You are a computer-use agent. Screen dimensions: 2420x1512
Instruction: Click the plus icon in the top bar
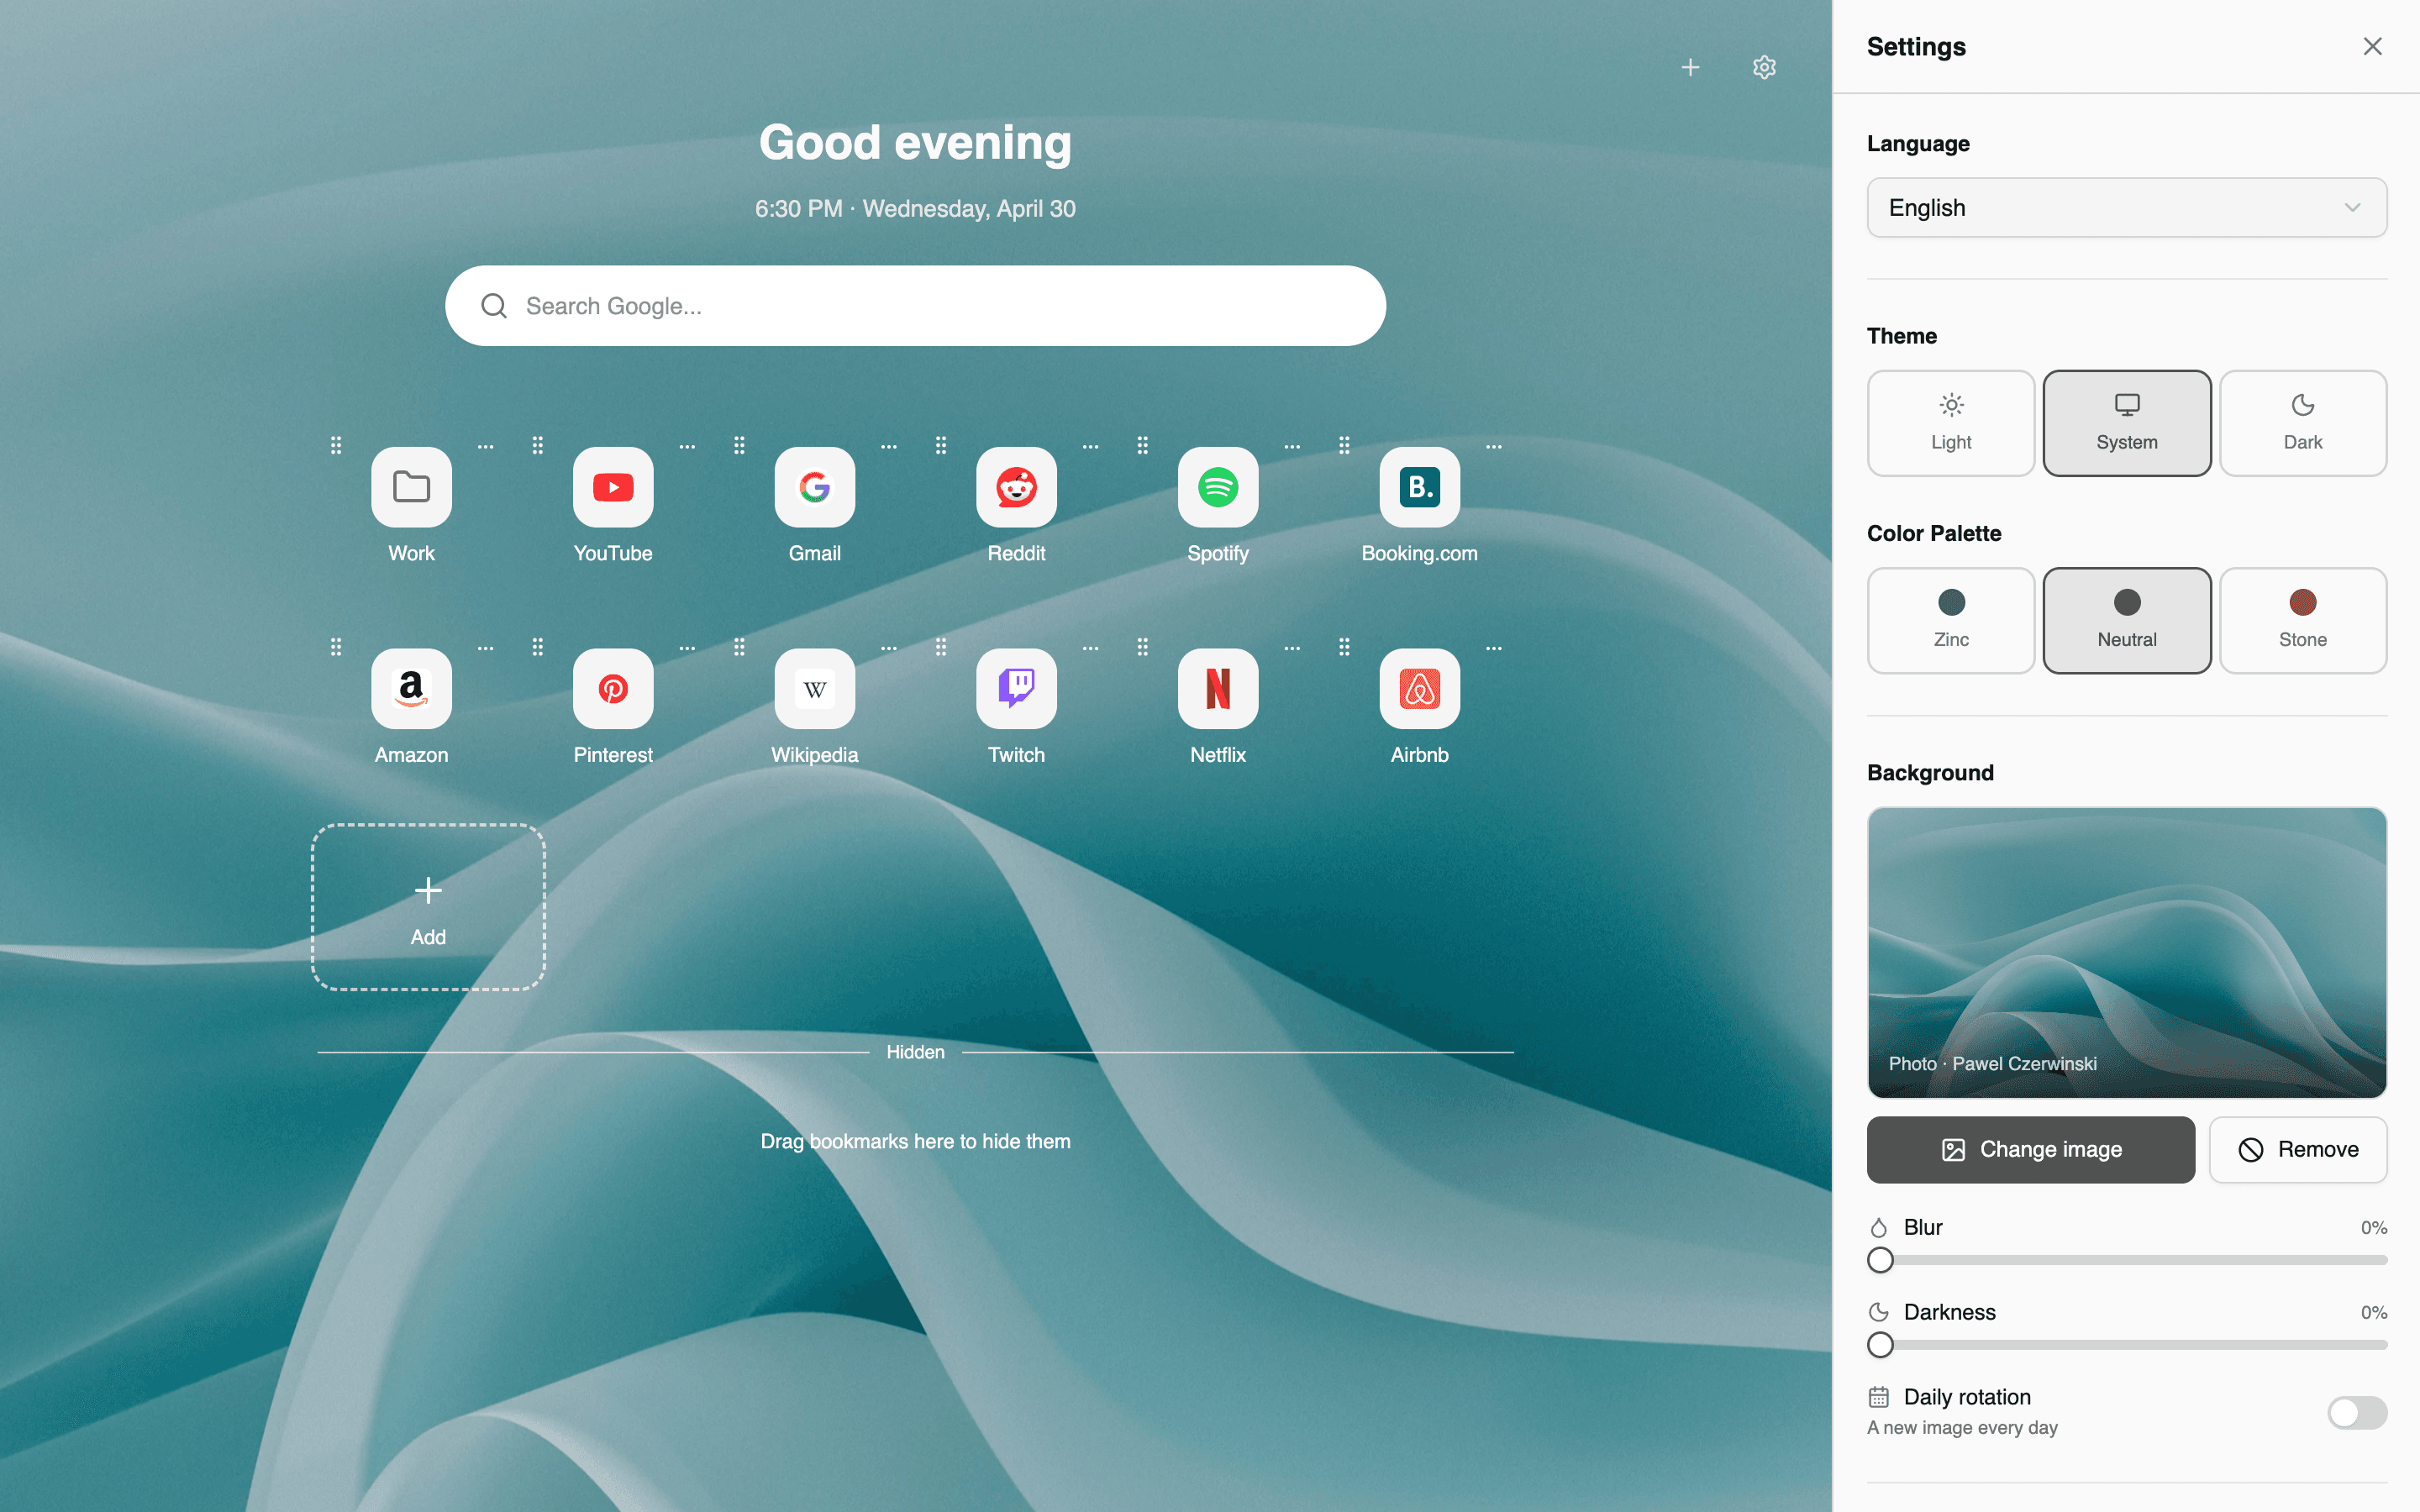click(x=1690, y=67)
